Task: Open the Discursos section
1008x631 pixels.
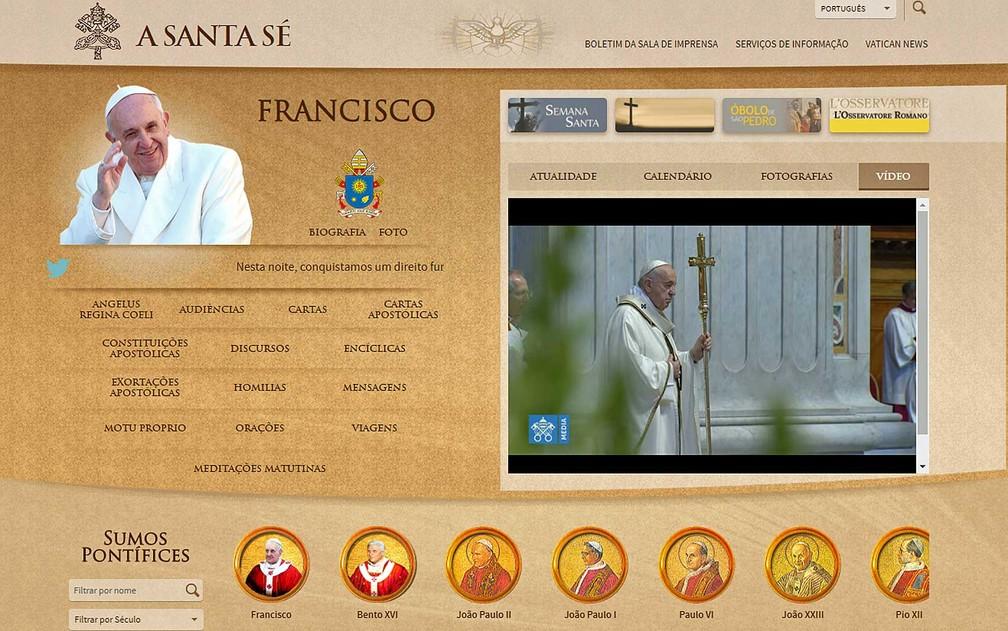Action: pyautogui.click(x=260, y=348)
